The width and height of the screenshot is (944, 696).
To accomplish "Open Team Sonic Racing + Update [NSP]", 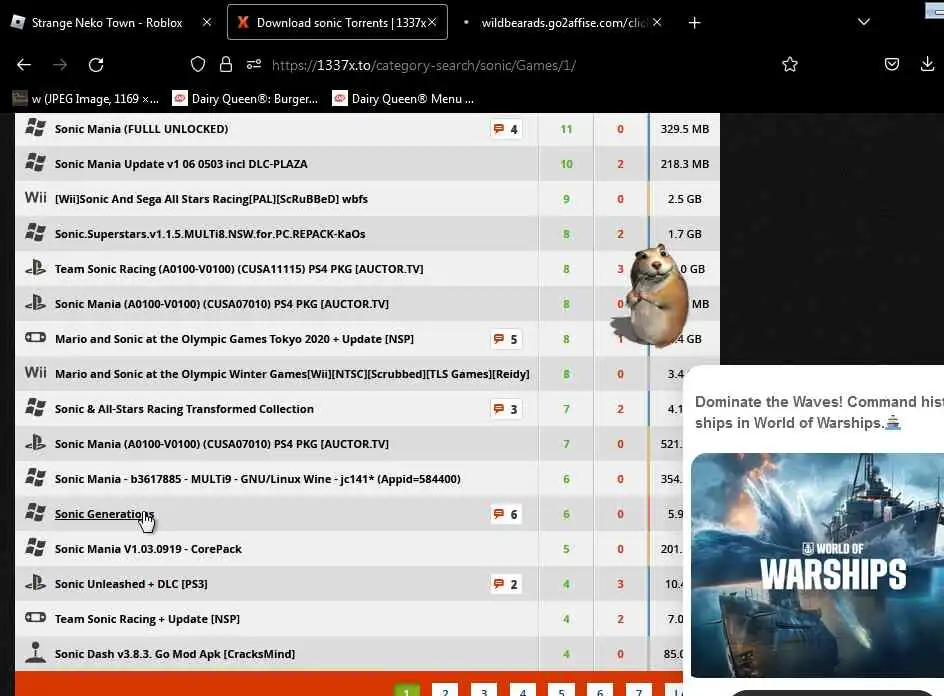I will pos(148,619).
